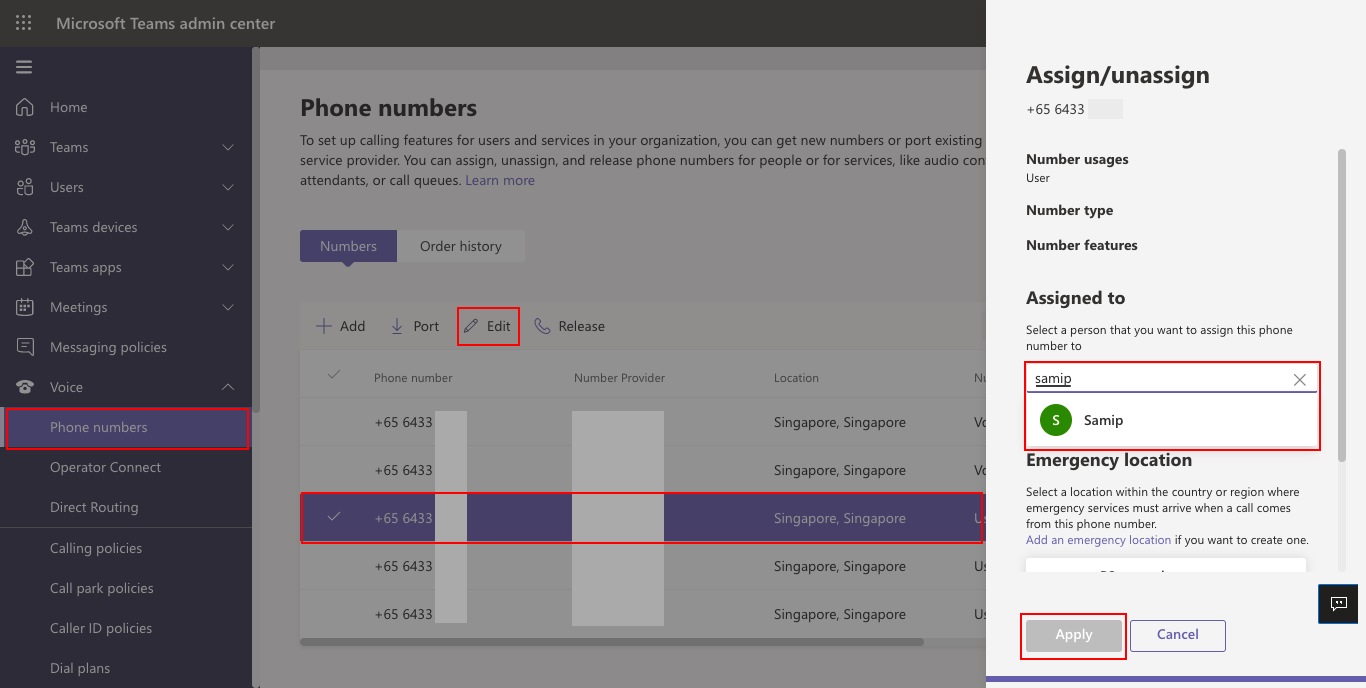This screenshot has height=688, width=1366.
Task: Expand the Meetings section chevron
Action: [228, 307]
